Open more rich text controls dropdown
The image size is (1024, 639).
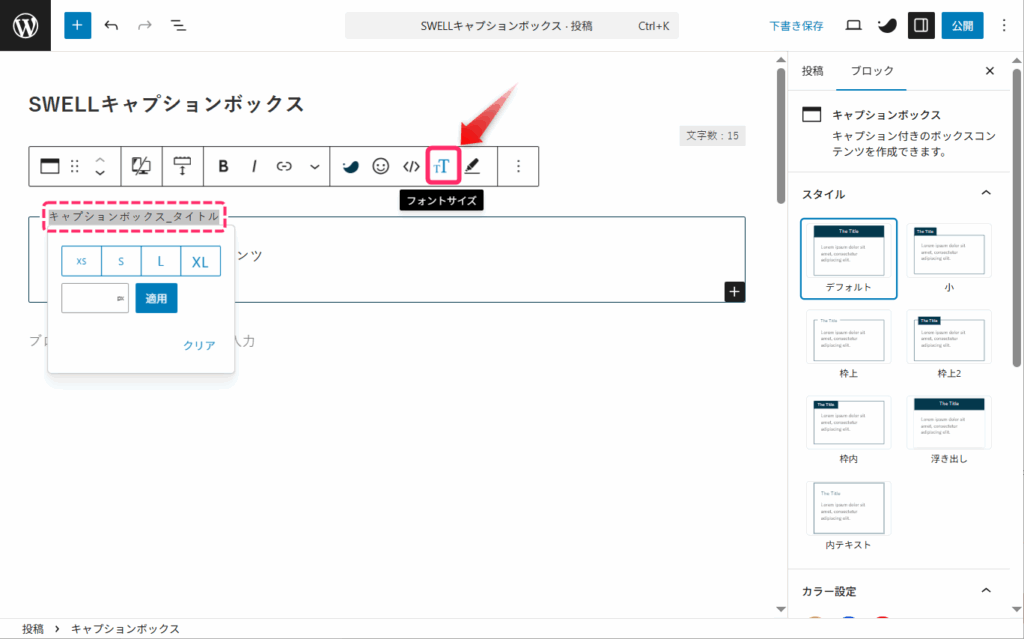[x=315, y=167]
